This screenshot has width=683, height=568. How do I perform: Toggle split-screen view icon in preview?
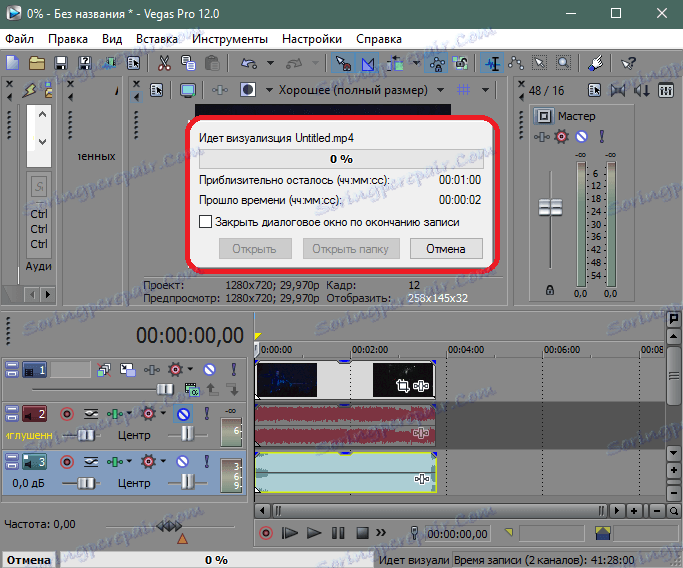[x=248, y=90]
